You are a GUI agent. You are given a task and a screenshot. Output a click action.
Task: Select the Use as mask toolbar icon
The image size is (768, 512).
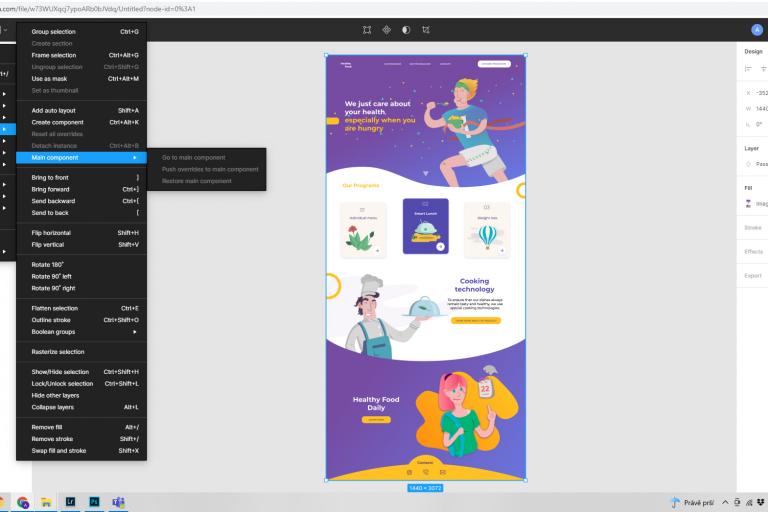point(405,30)
